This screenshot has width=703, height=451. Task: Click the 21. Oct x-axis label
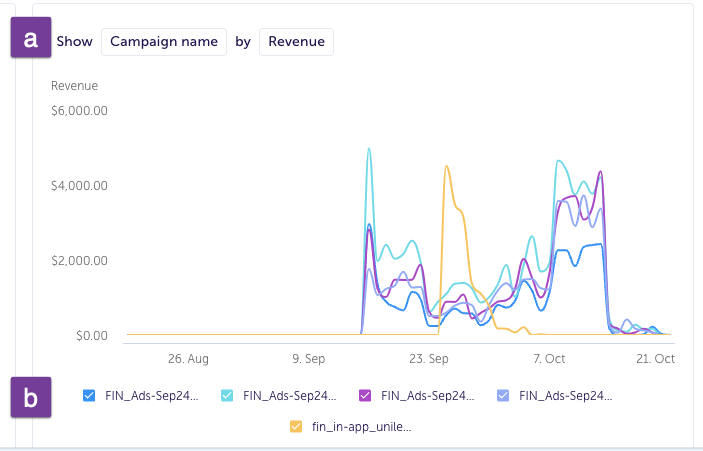655,358
